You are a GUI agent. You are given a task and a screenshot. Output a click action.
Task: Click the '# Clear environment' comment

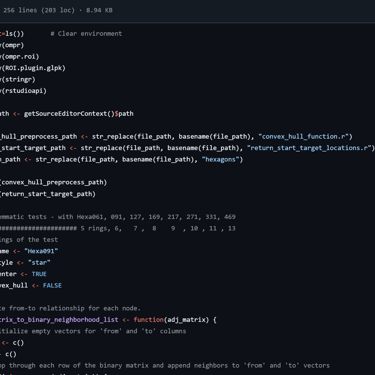[x=86, y=34]
